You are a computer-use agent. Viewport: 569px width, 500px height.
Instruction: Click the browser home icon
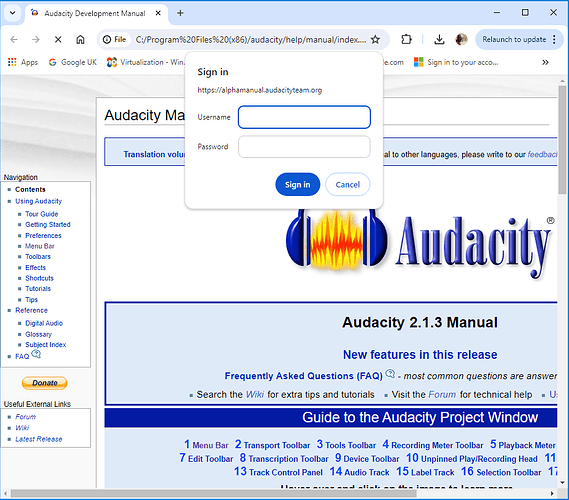click(x=80, y=40)
